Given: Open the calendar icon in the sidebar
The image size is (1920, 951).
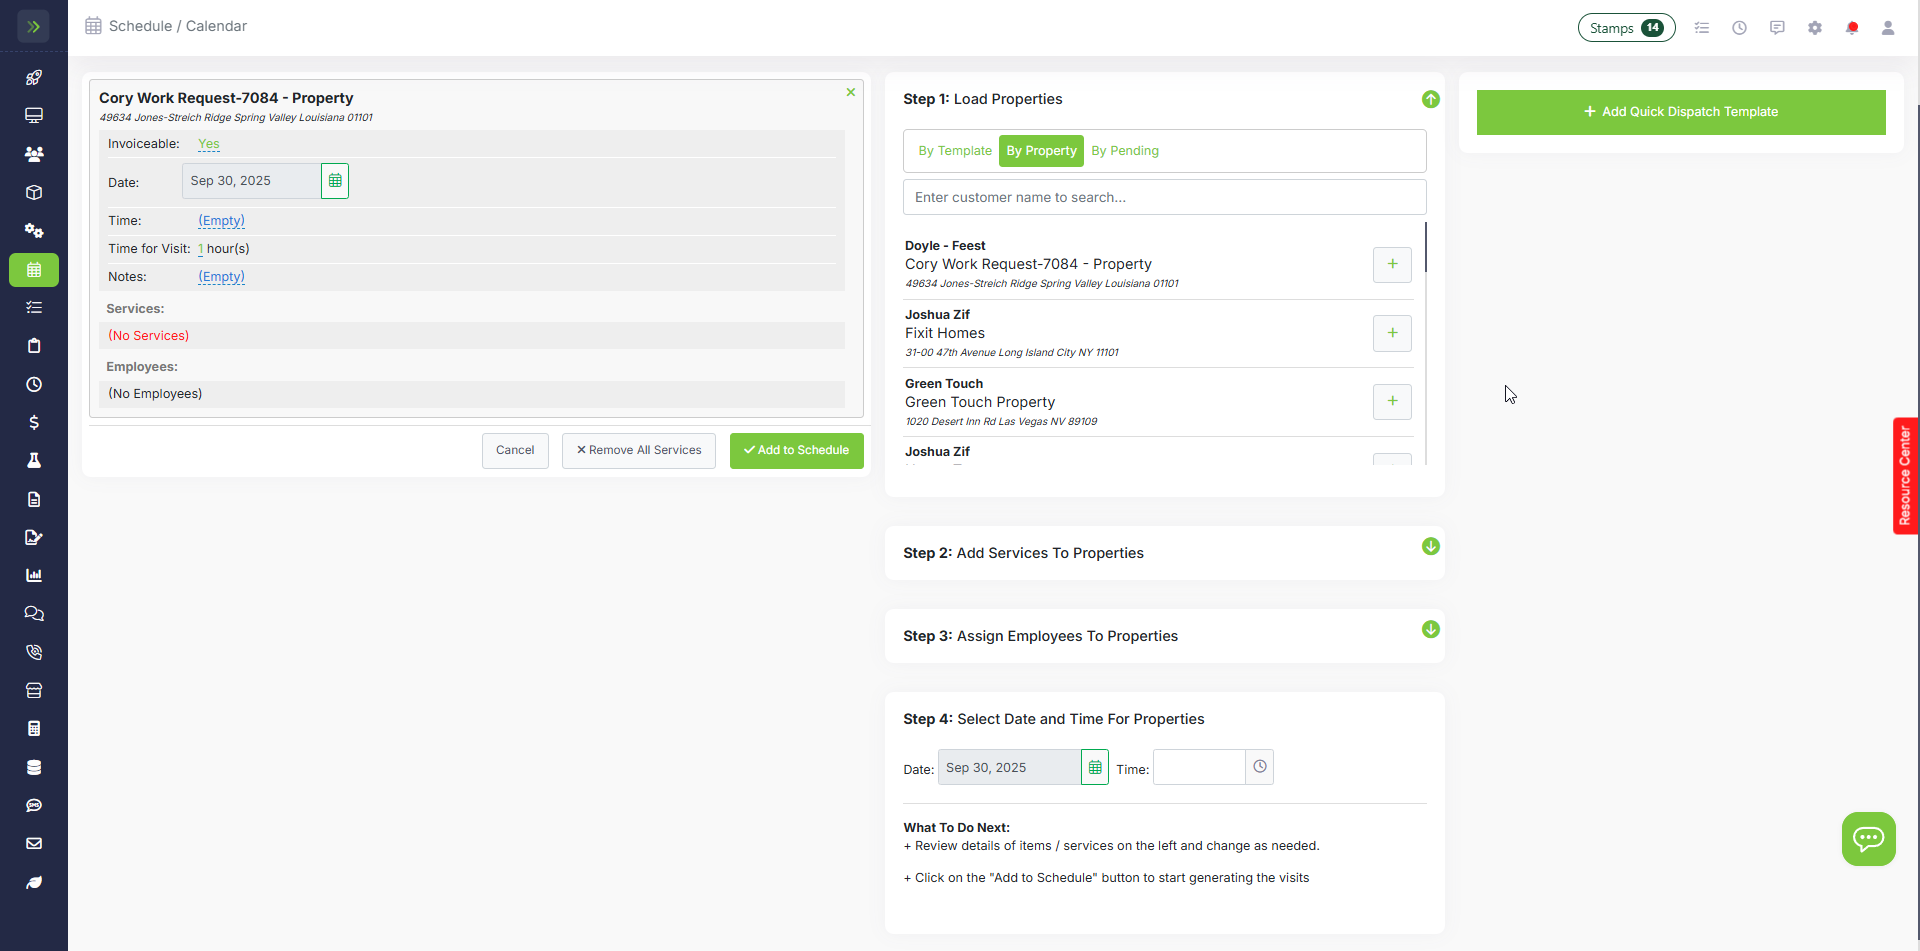Looking at the screenshot, I should click(x=34, y=270).
